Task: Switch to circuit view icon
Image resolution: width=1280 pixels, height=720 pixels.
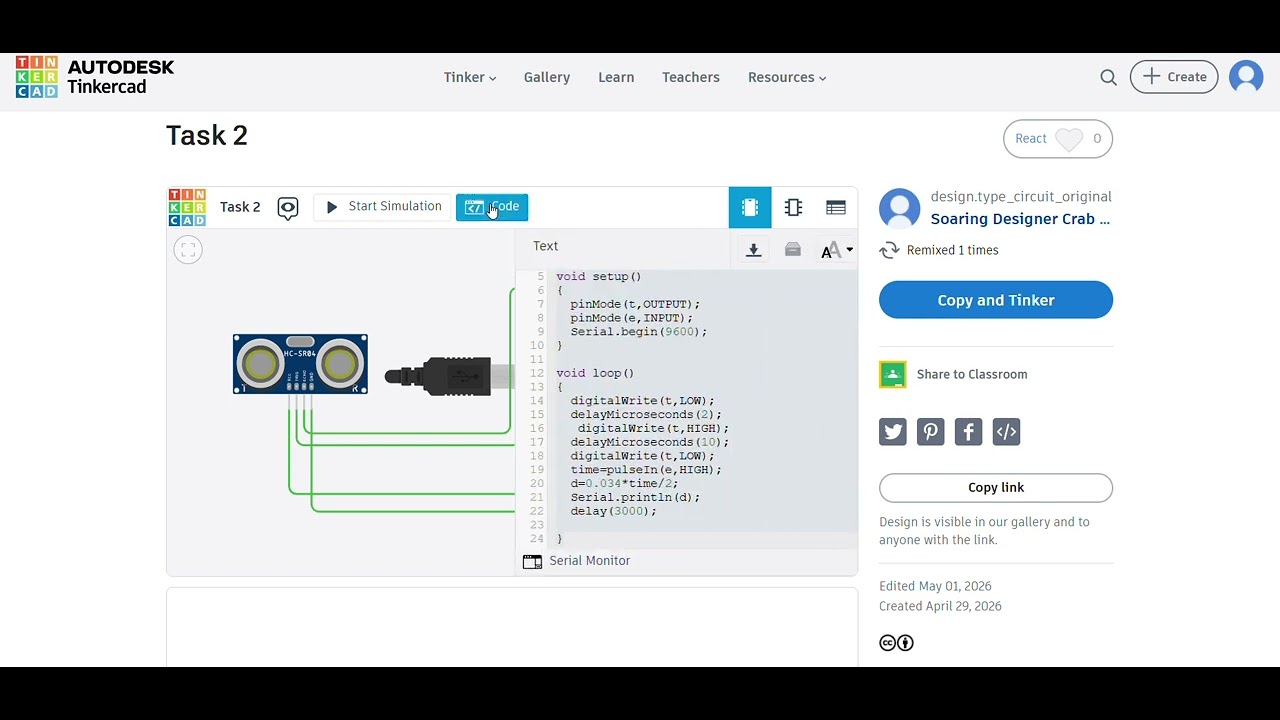Action: click(750, 207)
